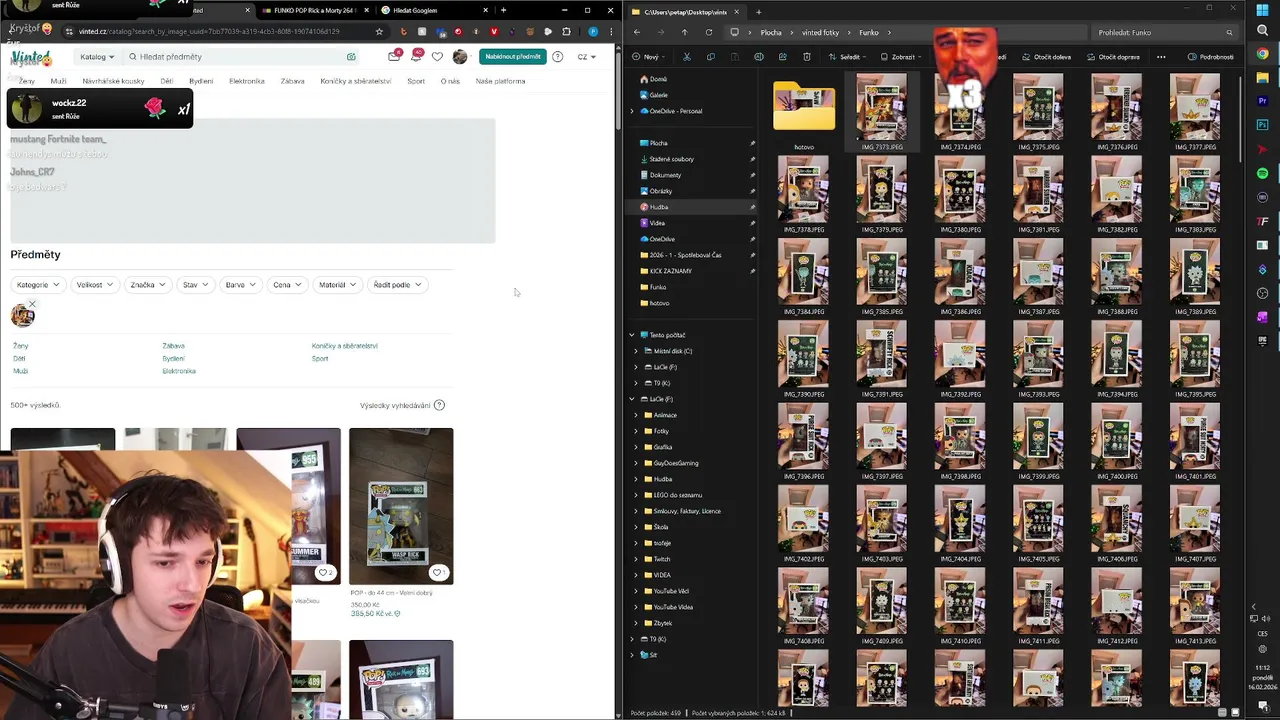Open Windows Start button on taskbar
This screenshot has width=1280, height=720.
(1263, 10)
